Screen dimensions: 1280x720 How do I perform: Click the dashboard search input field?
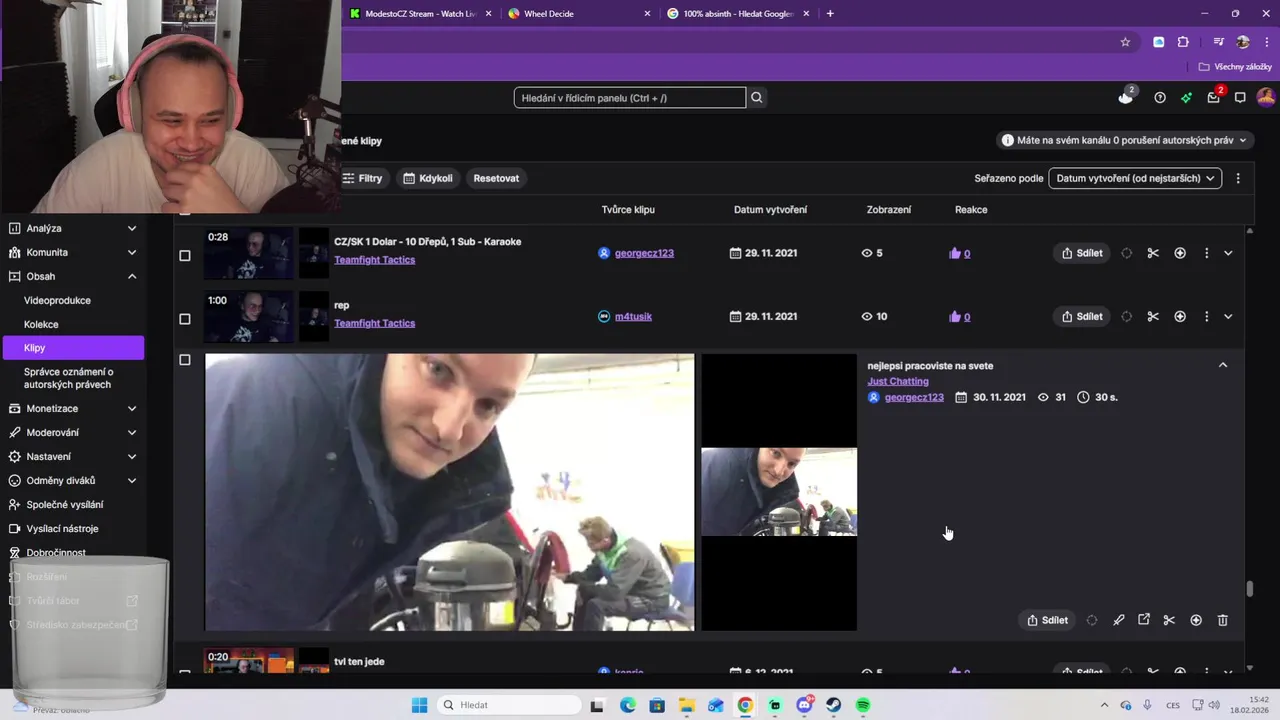coord(630,97)
